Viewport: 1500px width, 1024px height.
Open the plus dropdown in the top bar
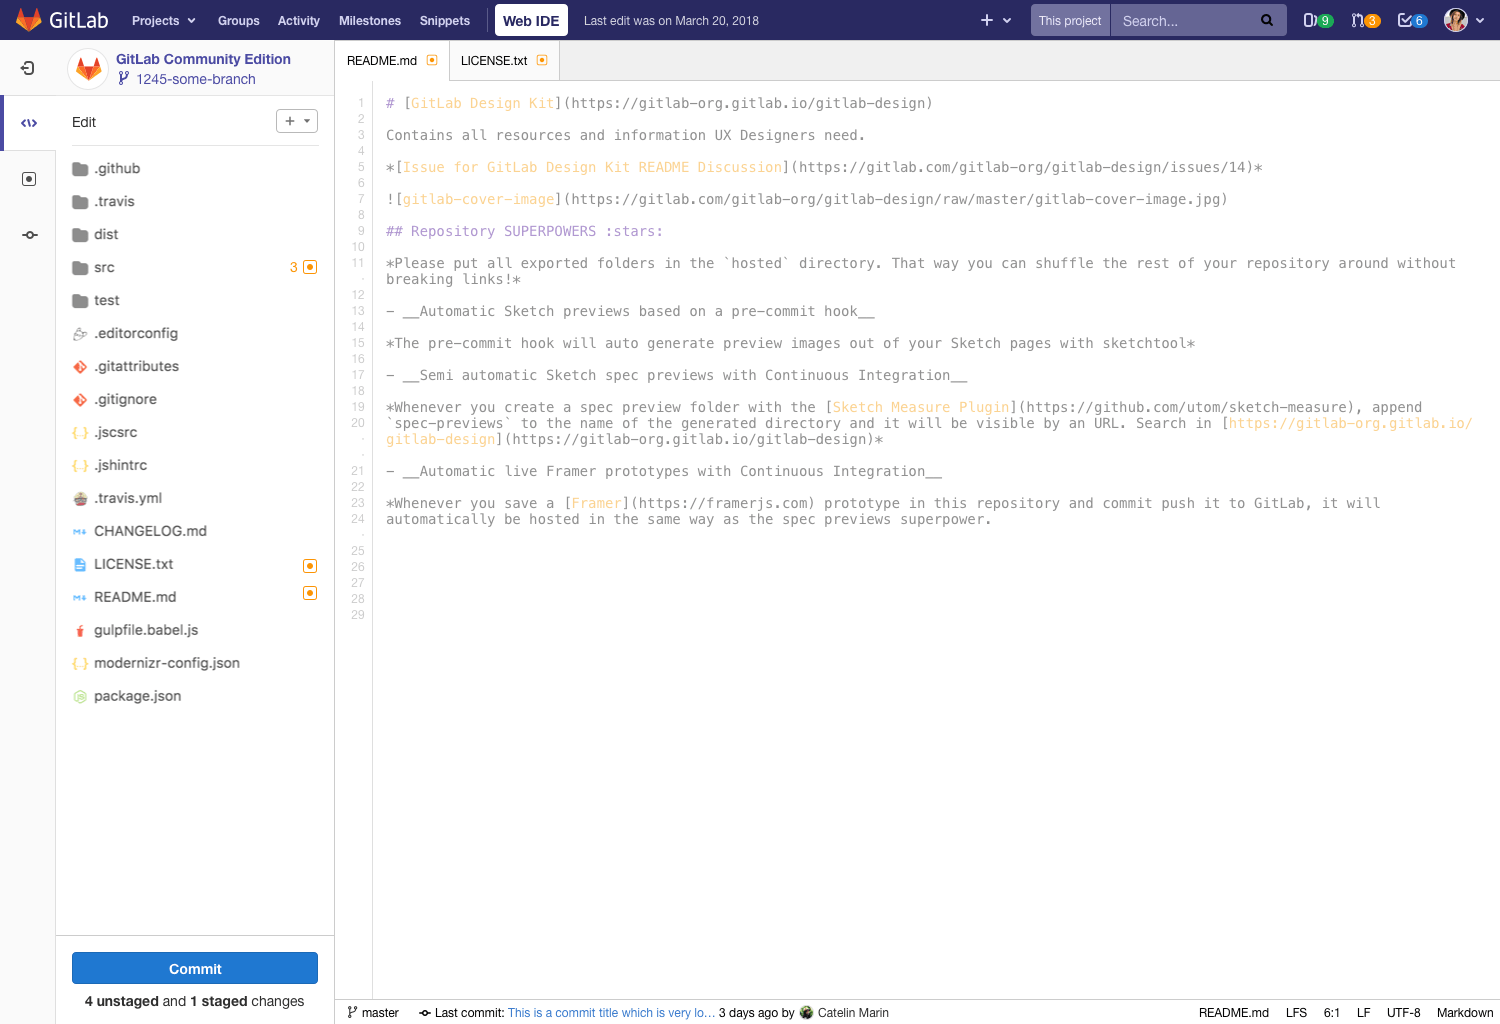coord(994,19)
